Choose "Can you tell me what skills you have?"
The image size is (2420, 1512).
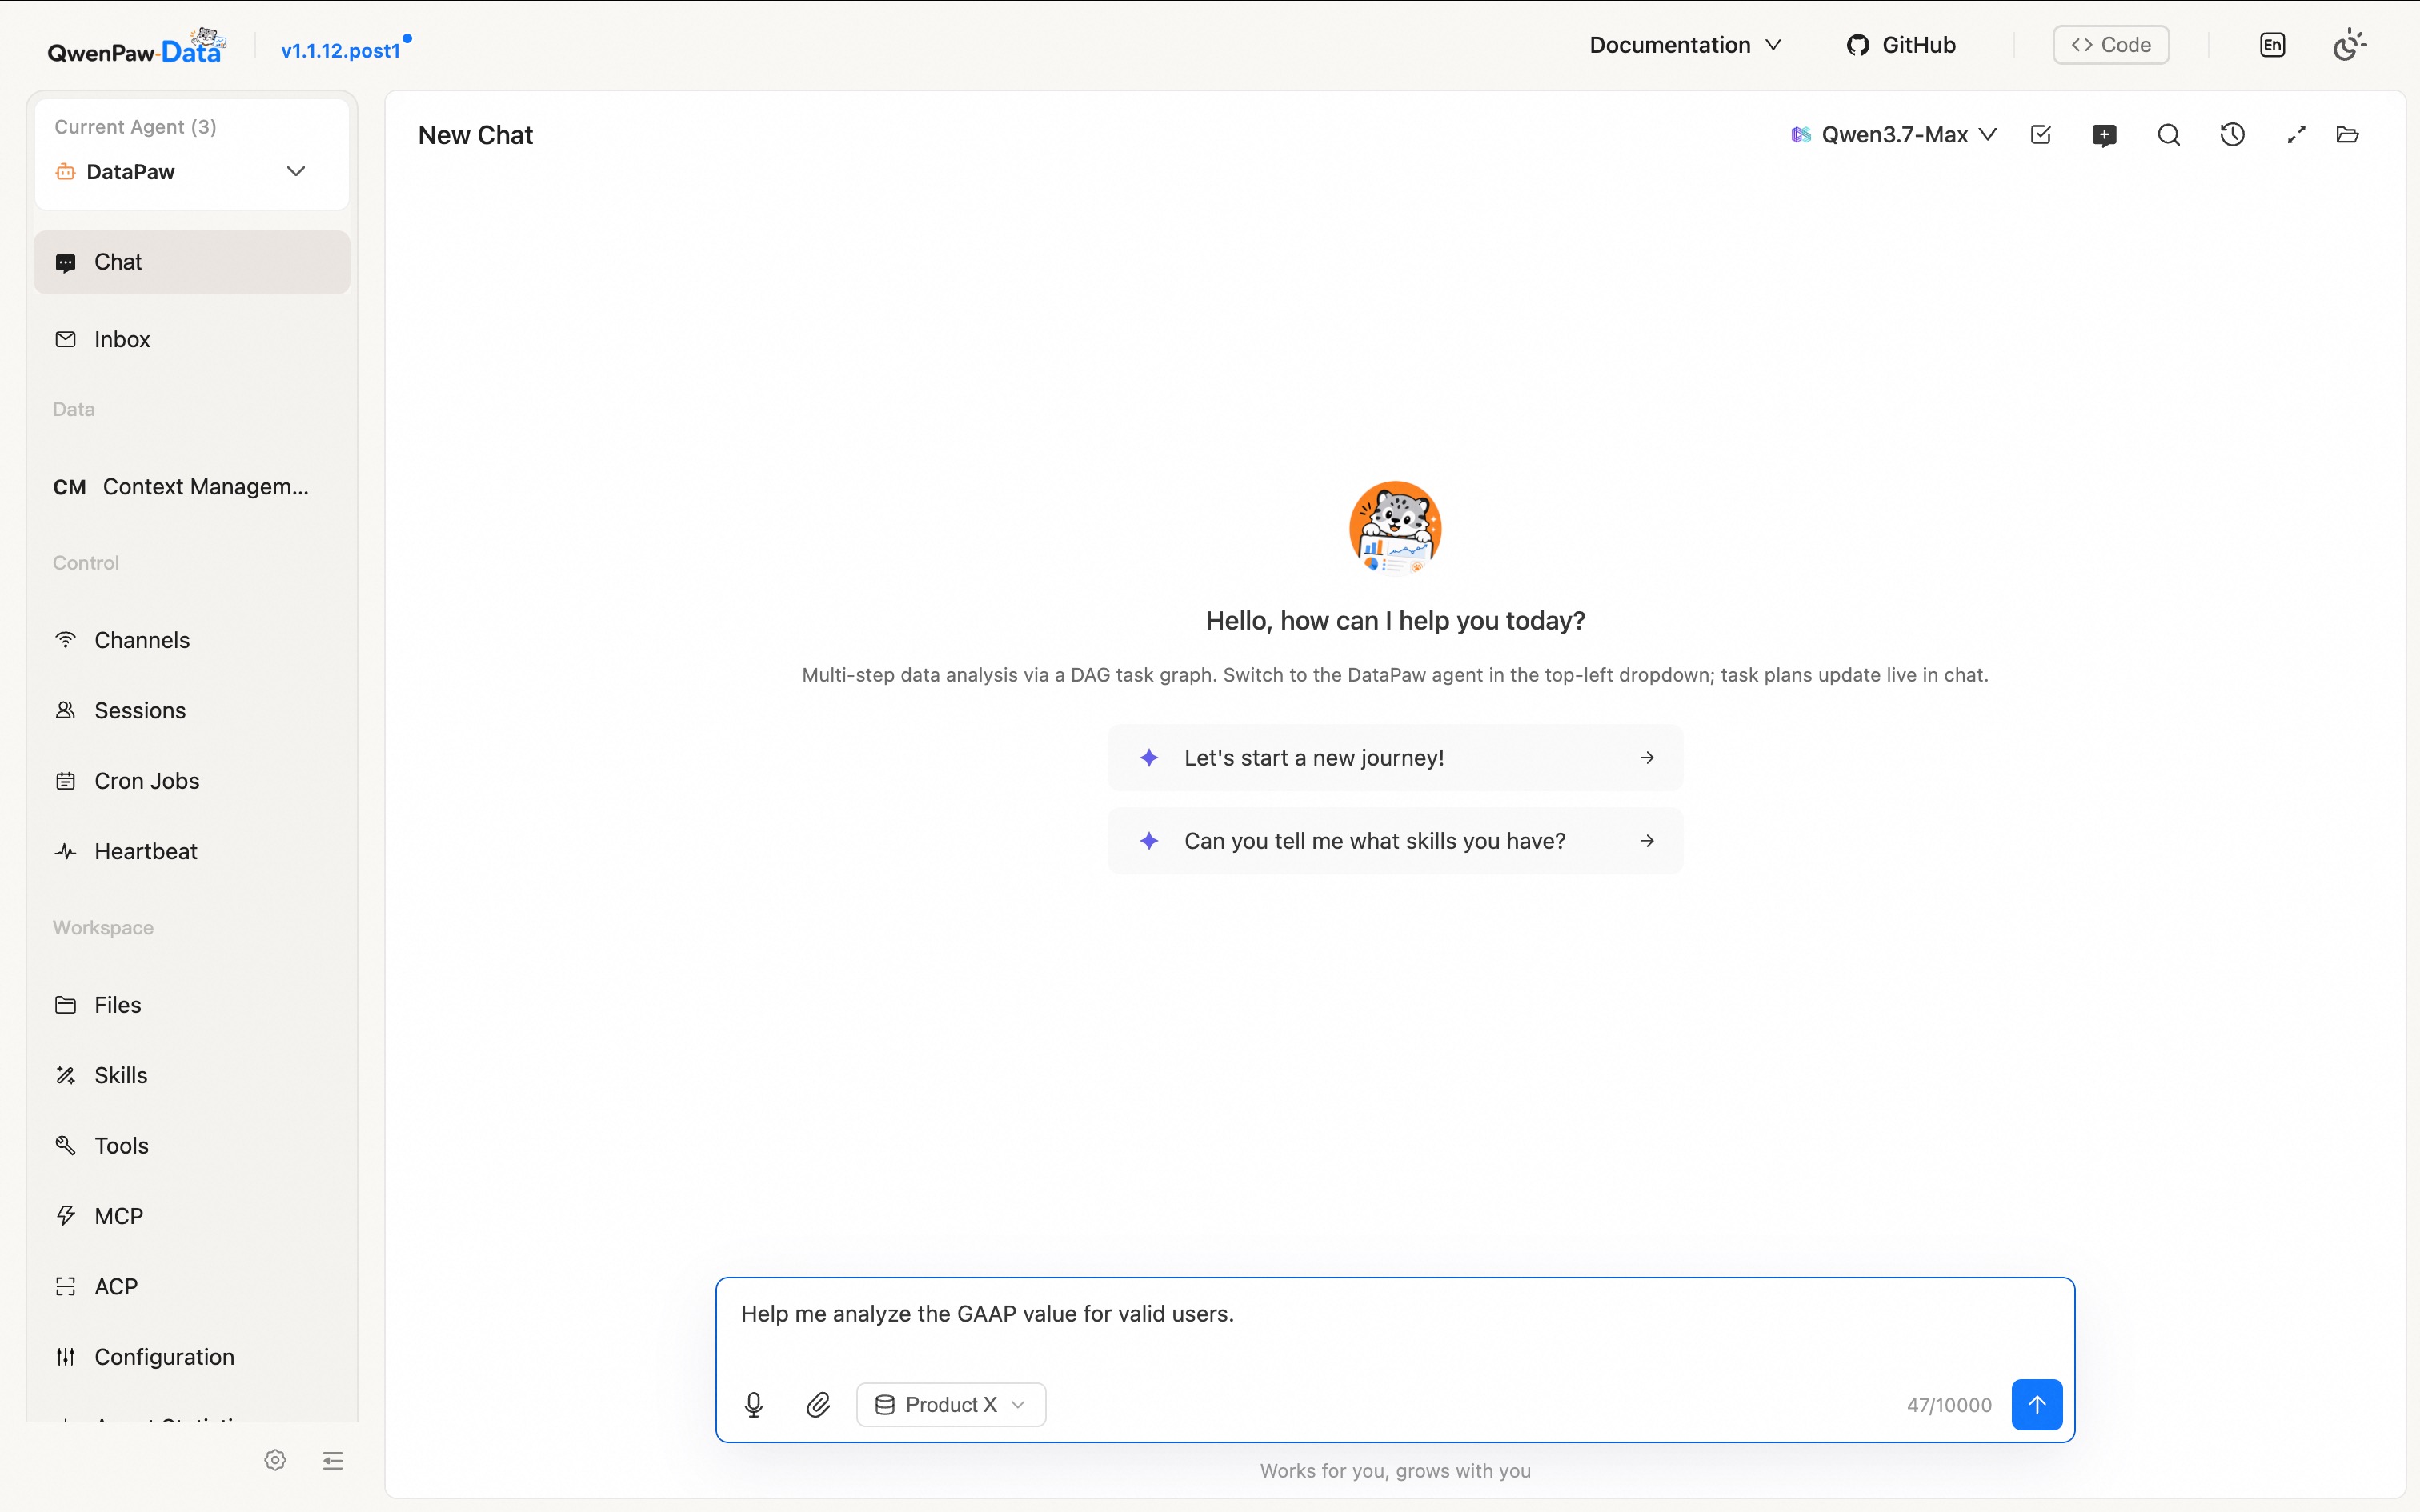1395,841
